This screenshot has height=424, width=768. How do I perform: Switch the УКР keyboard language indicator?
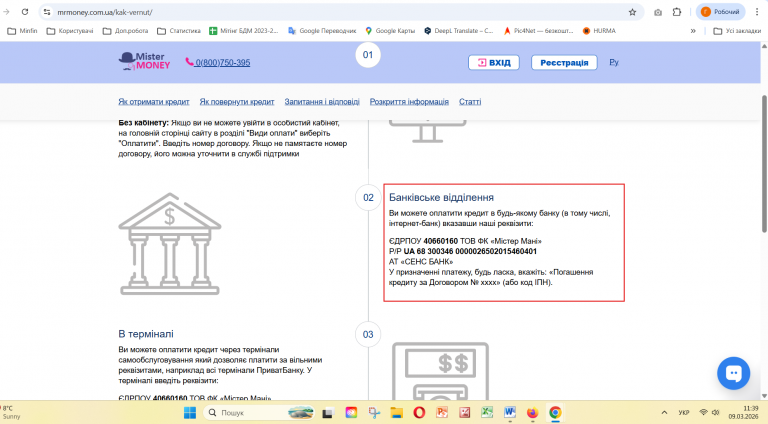coord(684,413)
